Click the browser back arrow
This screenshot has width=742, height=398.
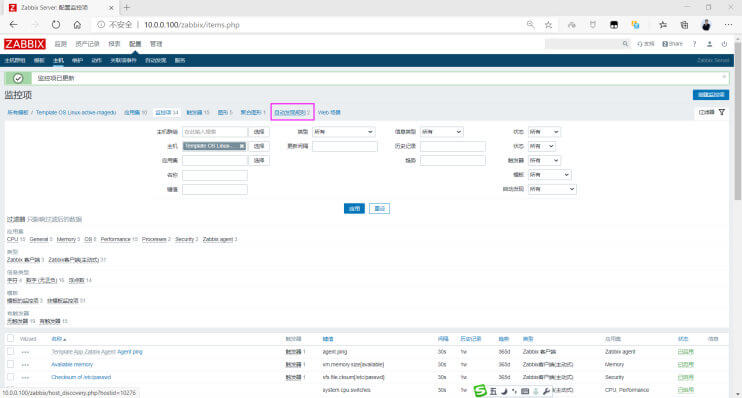(13, 25)
